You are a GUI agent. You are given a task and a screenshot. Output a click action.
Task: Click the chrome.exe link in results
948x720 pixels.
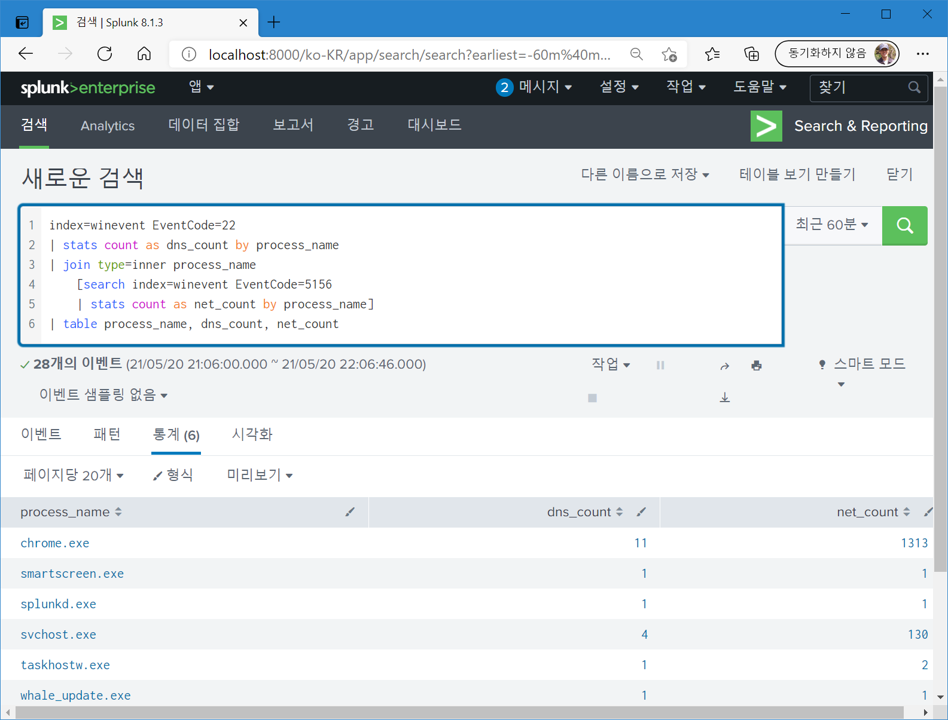click(55, 542)
